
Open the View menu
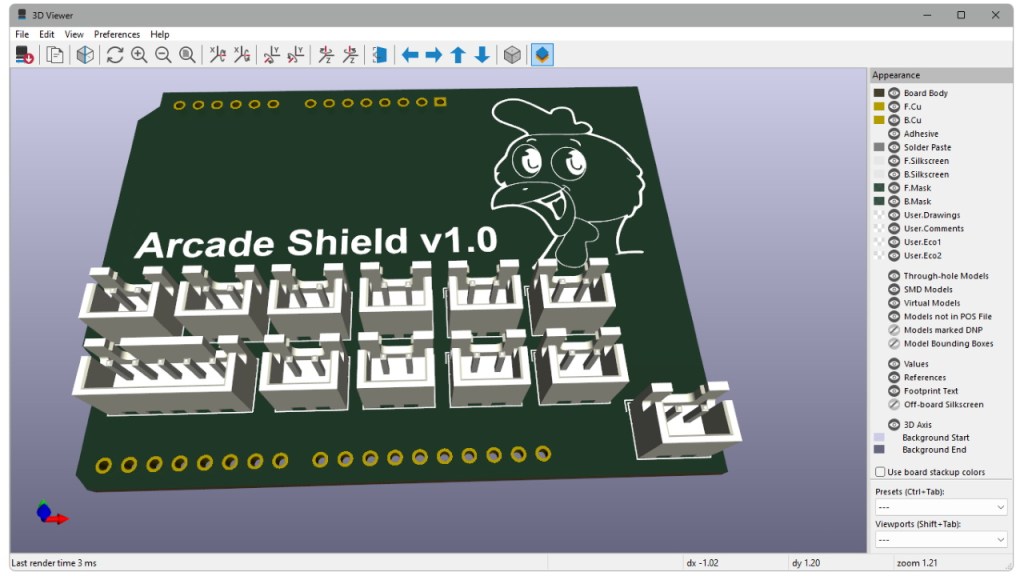[73, 33]
